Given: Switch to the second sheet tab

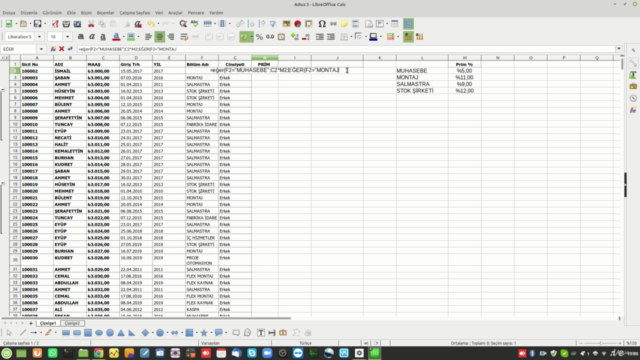Looking at the screenshot, I should point(72,323).
